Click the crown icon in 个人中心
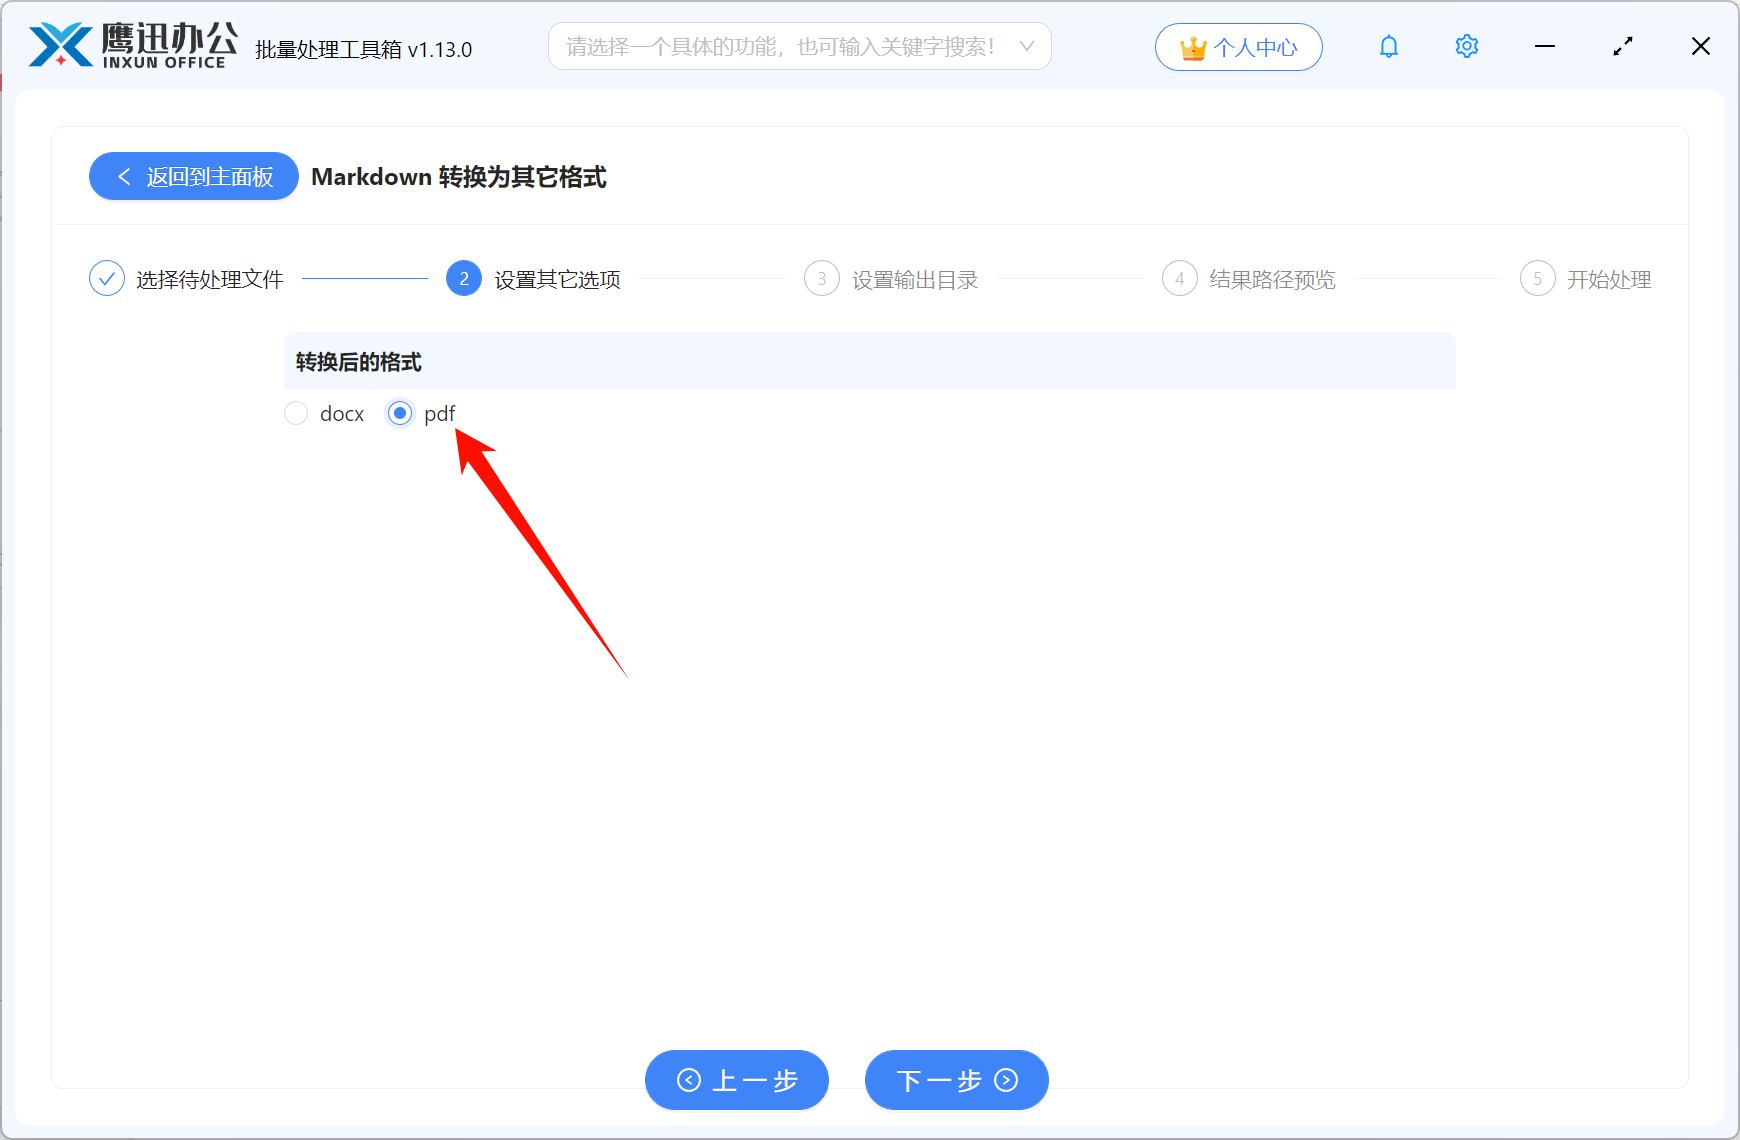1740x1140 pixels. pyautogui.click(x=1192, y=46)
